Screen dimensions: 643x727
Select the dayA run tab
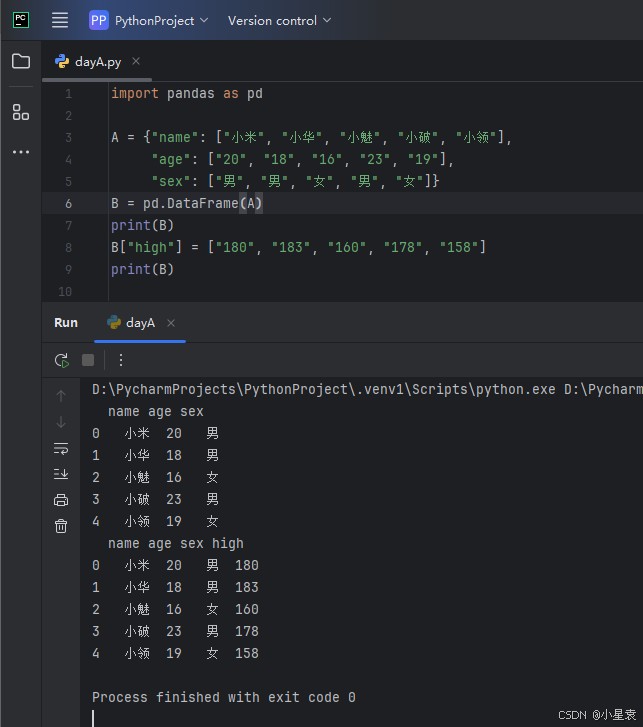[139, 323]
